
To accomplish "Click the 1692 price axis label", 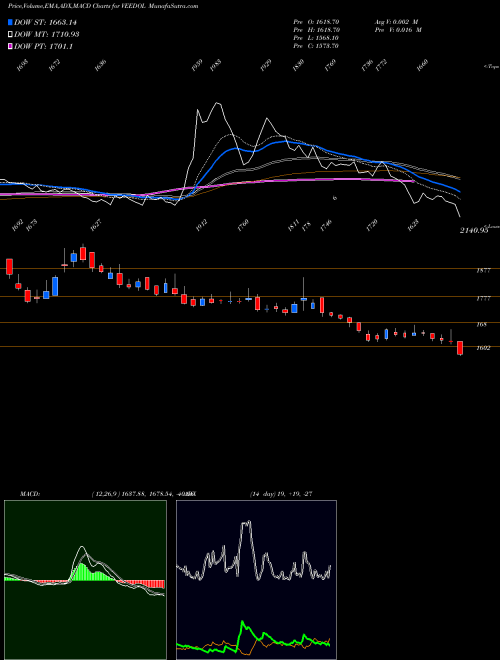I will (484, 348).
